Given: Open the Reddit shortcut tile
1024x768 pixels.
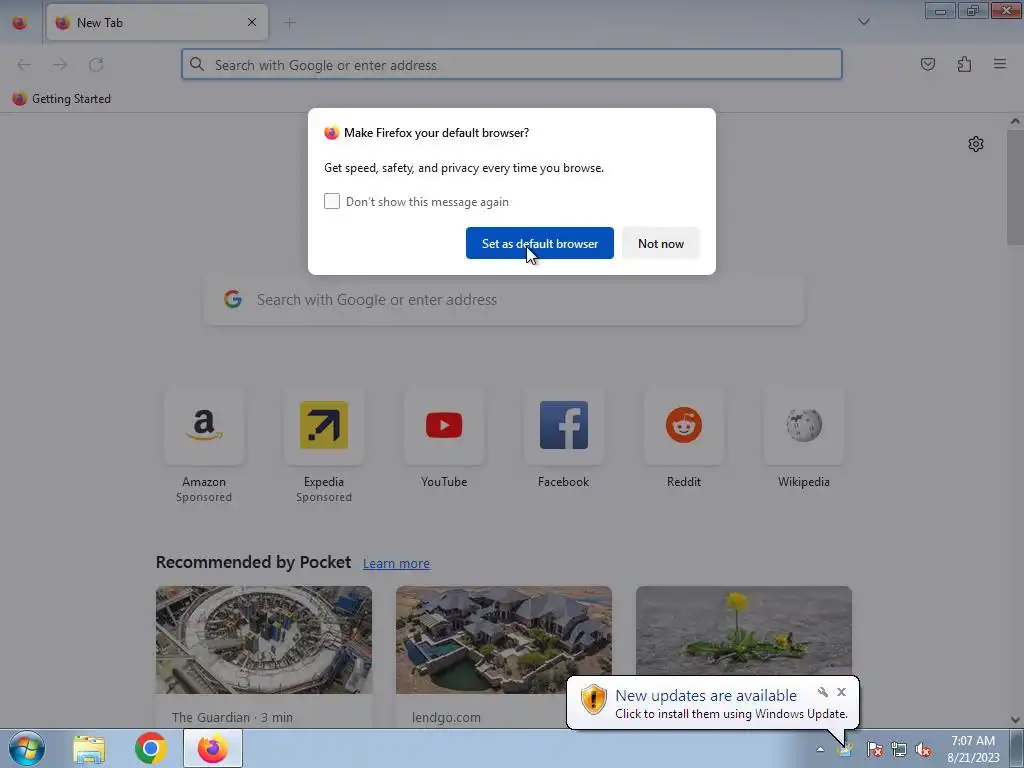Looking at the screenshot, I should click(684, 426).
